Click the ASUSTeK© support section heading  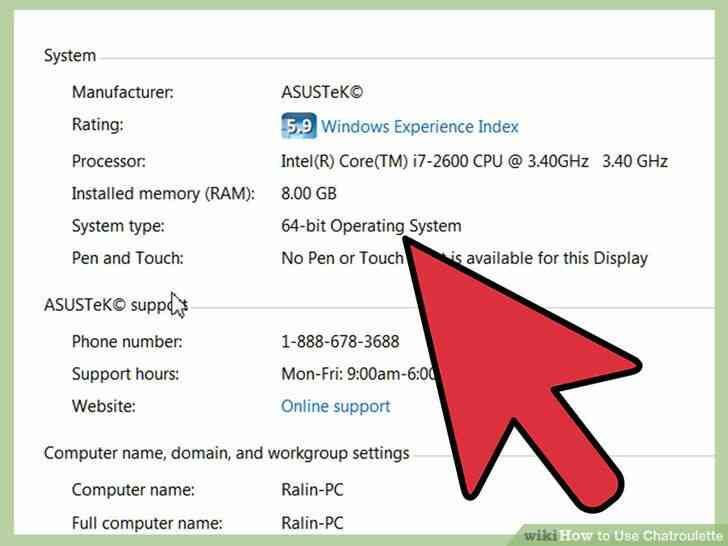(x=116, y=305)
